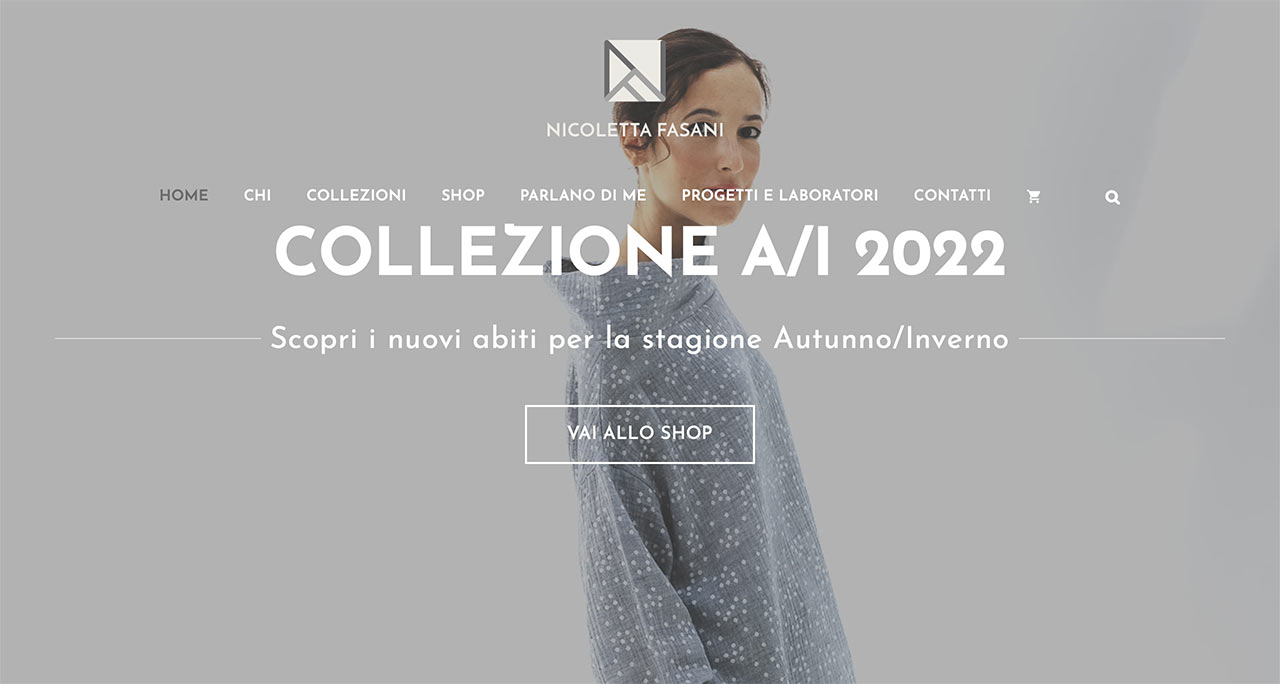1280x684 pixels.
Task: Click the divider line left of subtitle
Action: coord(157,339)
